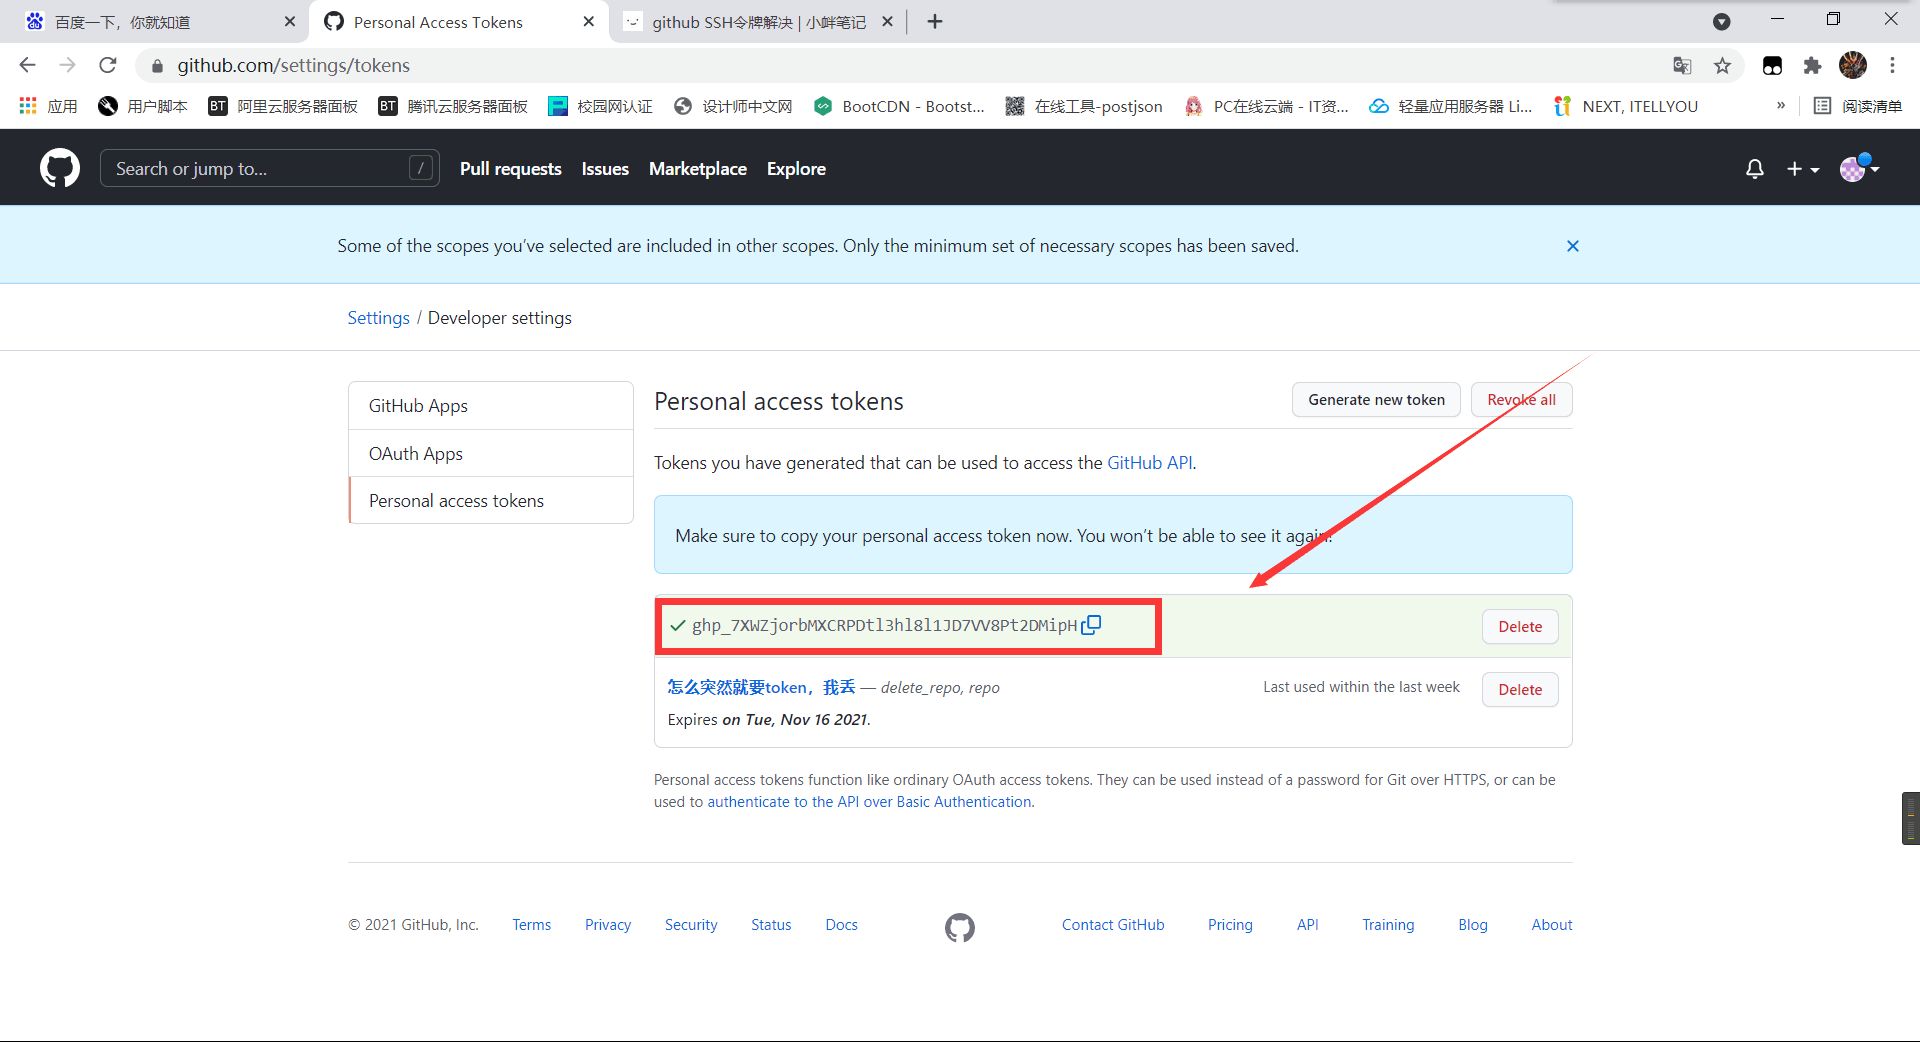
Task: Open Explore
Action: pos(796,169)
